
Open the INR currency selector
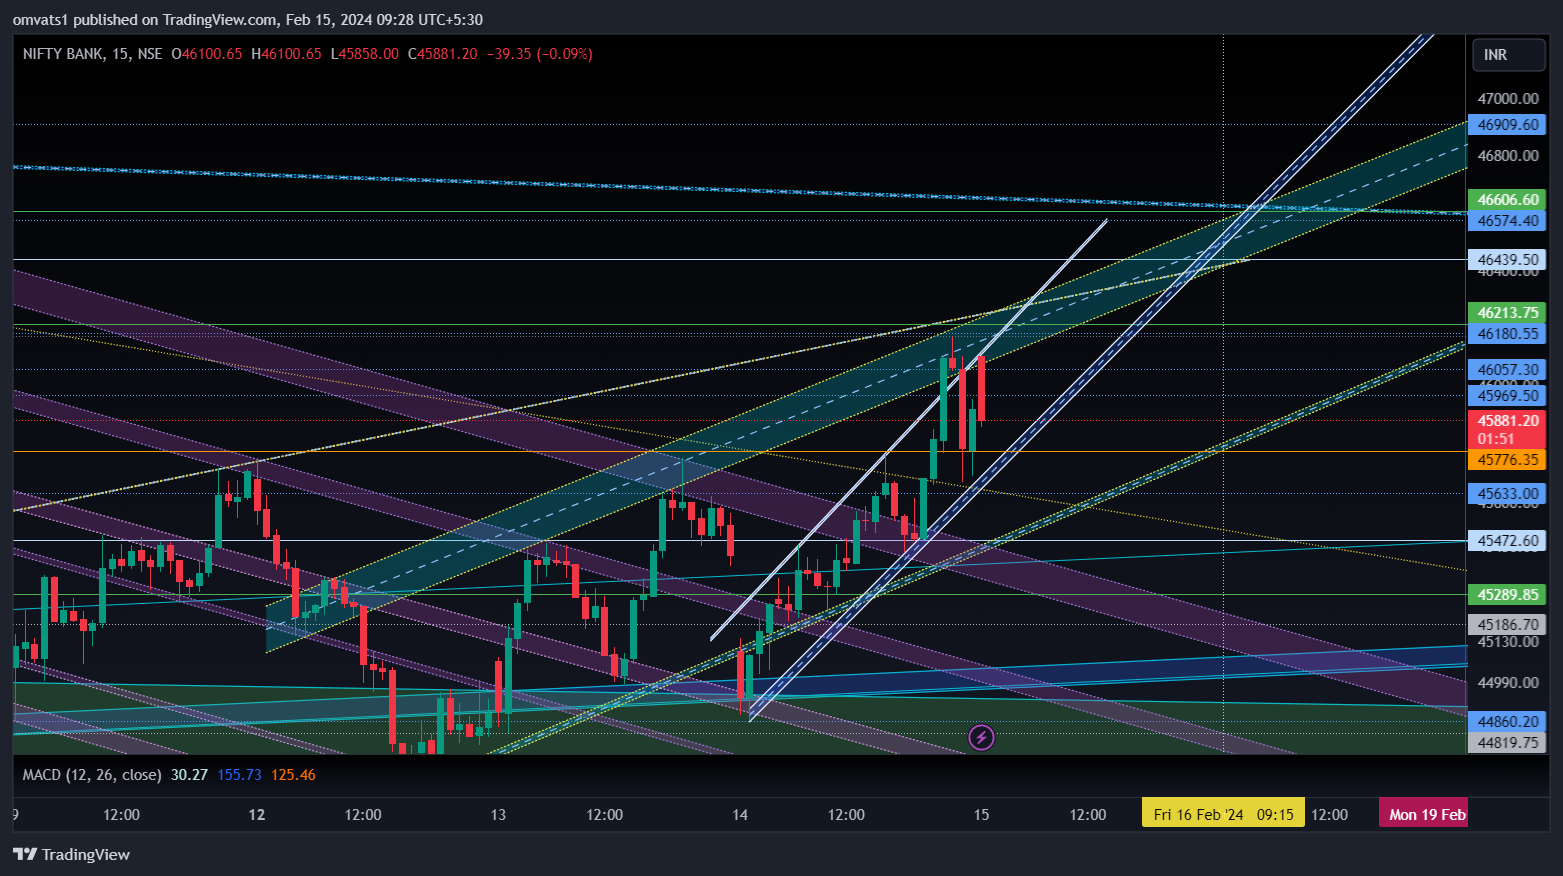[x=1508, y=55]
